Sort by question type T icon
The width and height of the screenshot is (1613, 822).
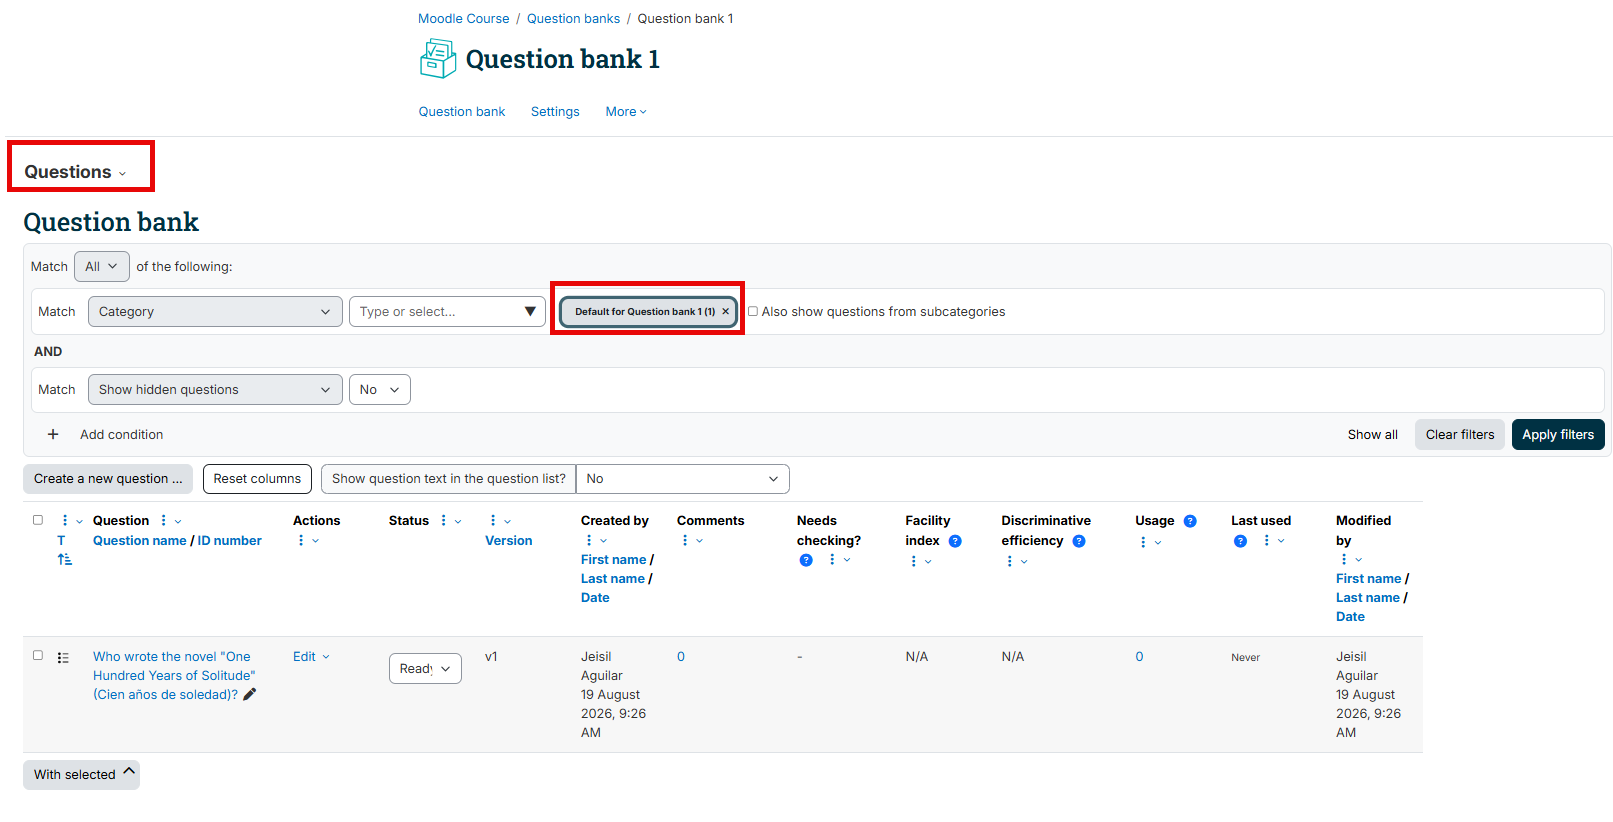pos(61,540)
